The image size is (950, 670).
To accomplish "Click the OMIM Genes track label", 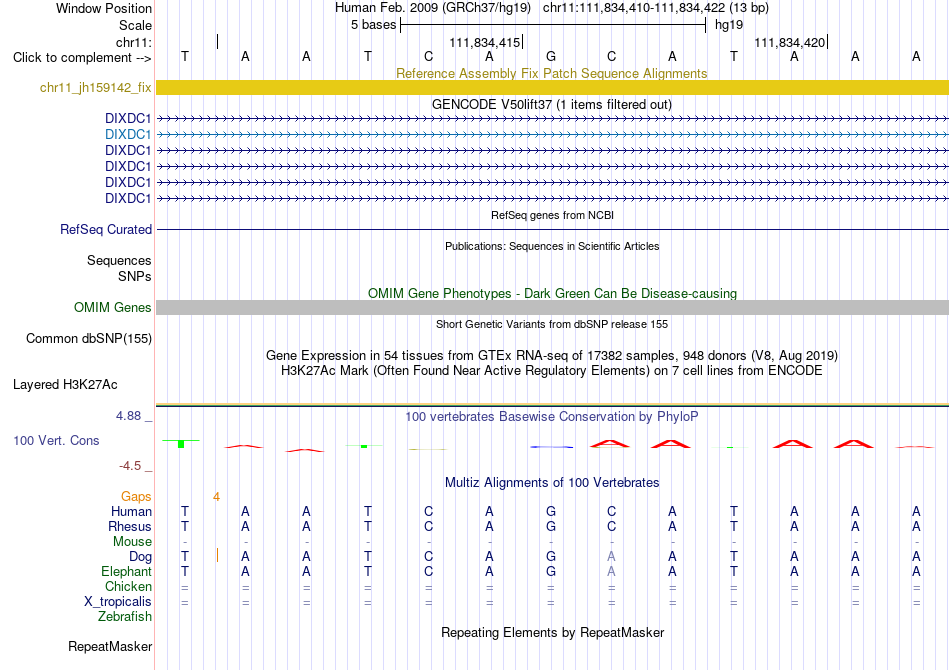I will click(x=112, y=307).
